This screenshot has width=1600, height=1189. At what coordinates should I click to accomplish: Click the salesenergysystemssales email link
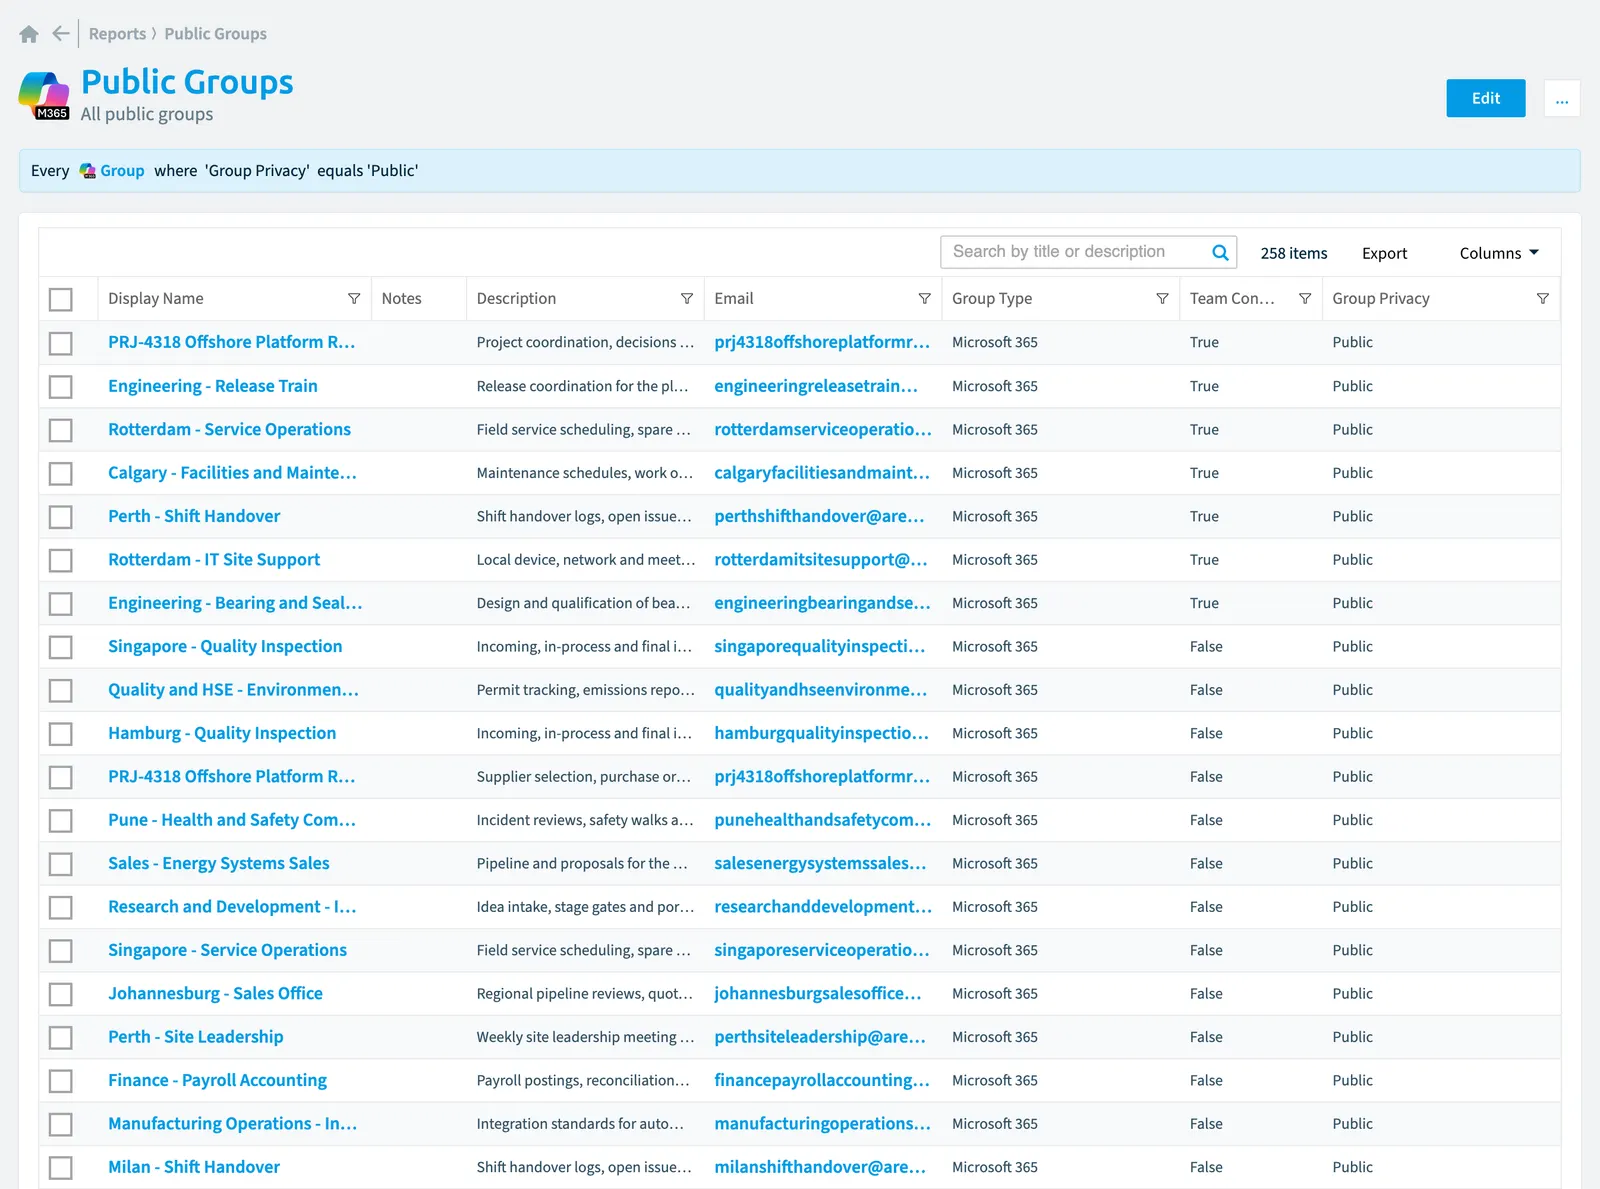pyautogui.click(x=820, y=863)
